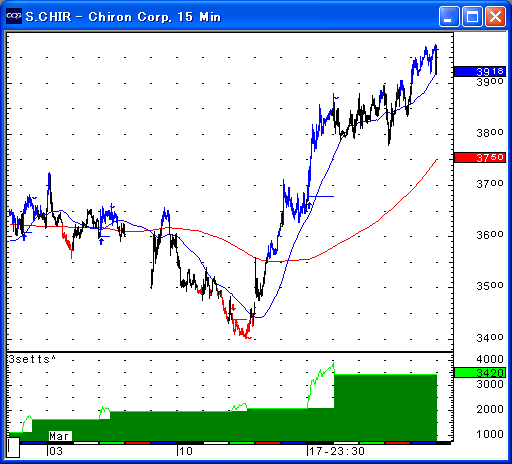Select the 03 date marker on time axis
The image size is (512, 464).
coord(56,451)
